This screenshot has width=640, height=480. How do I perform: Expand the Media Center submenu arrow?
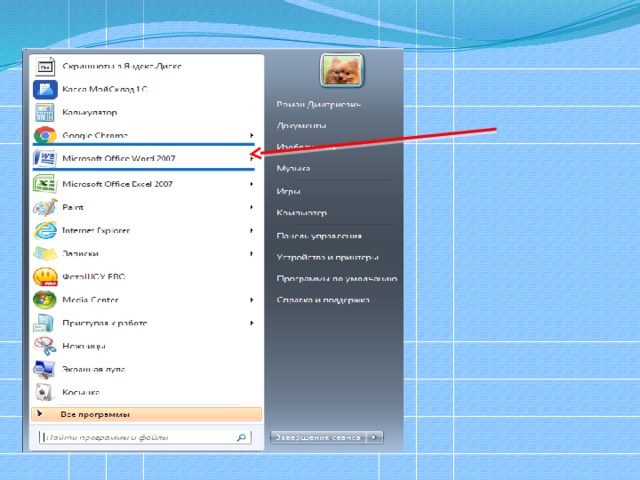pyautogui.click(x=251, y=299)
